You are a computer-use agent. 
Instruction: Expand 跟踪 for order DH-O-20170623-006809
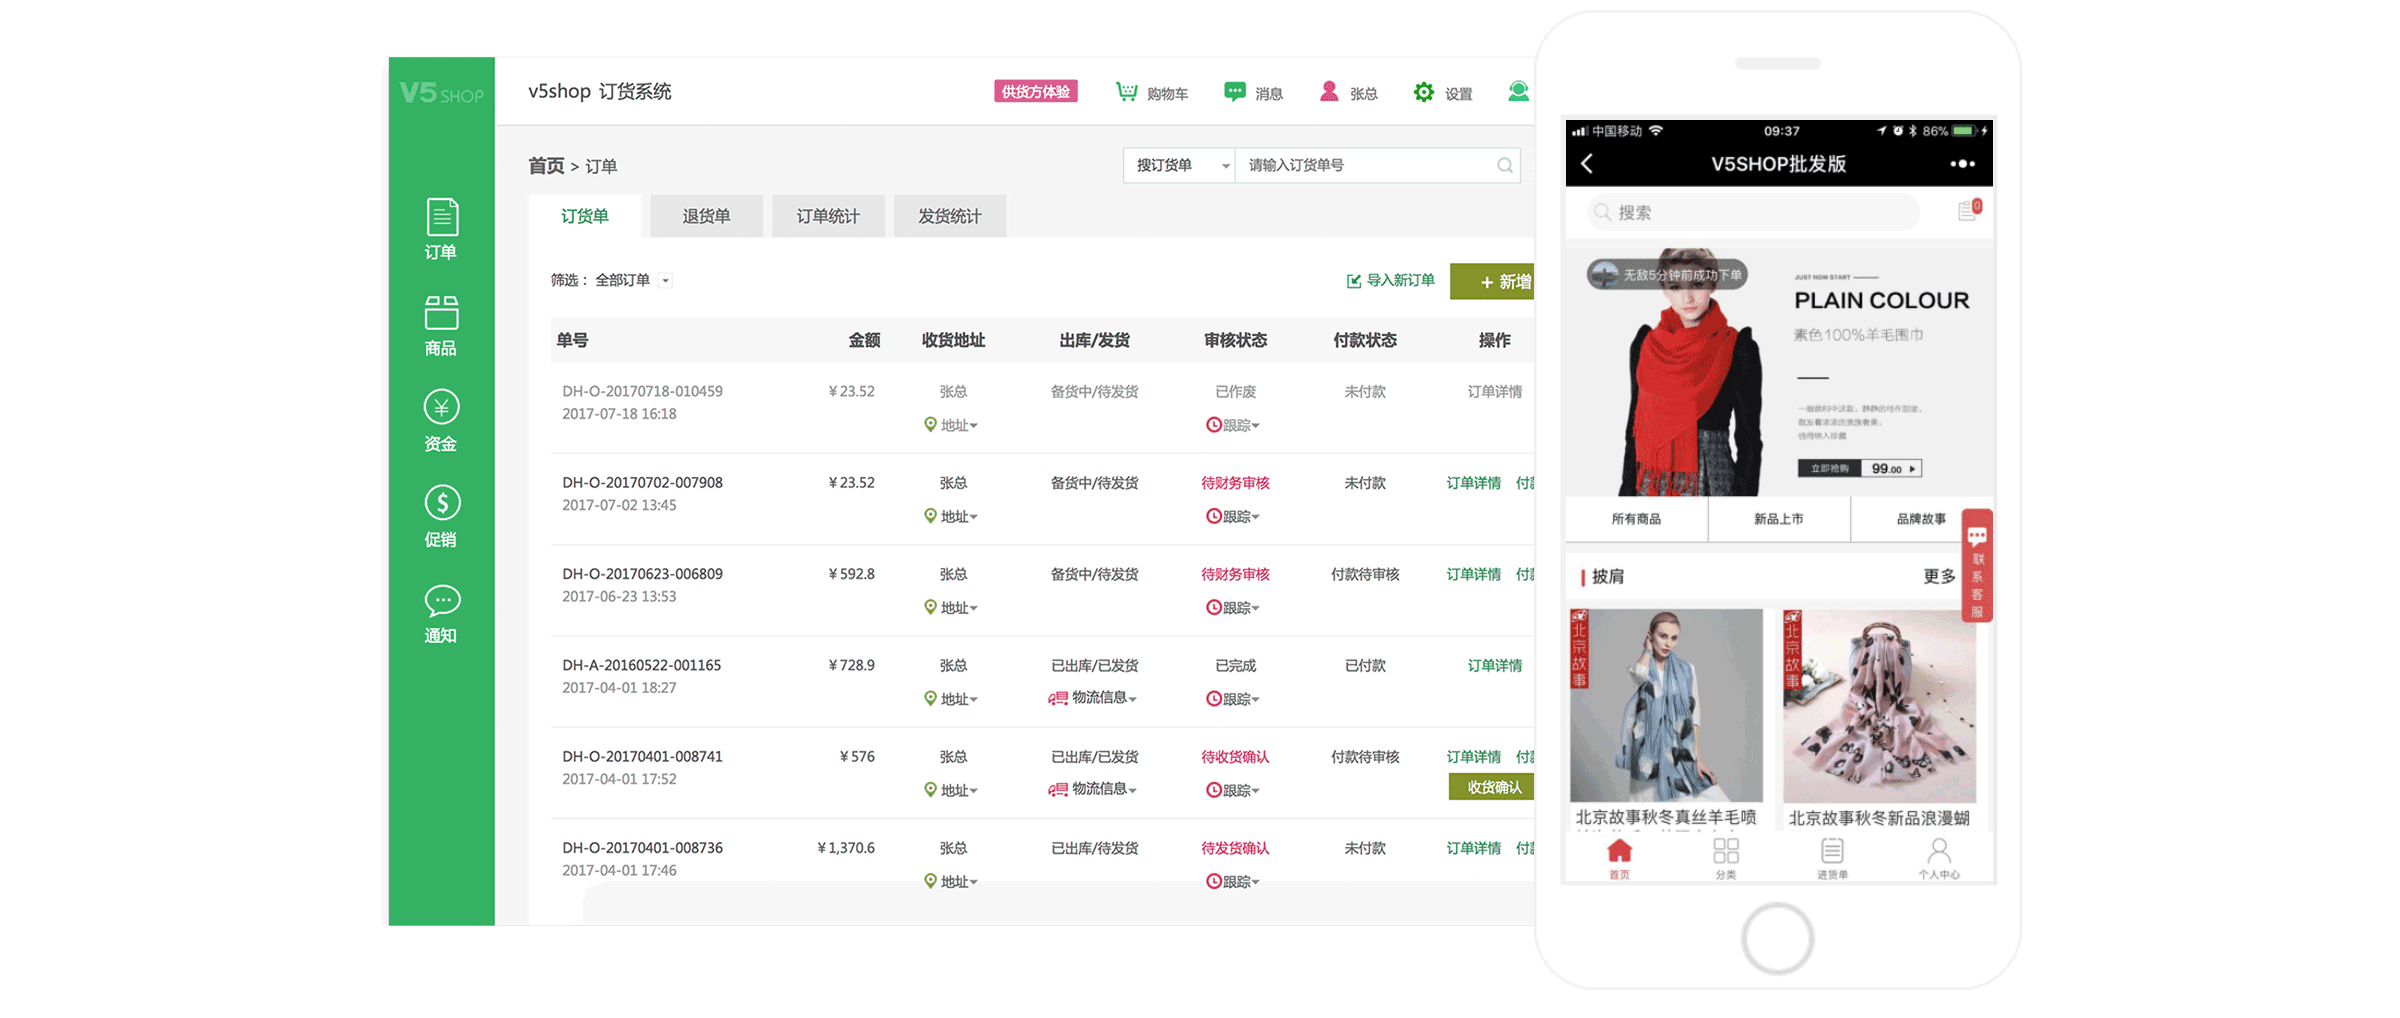click(1233, 607)
